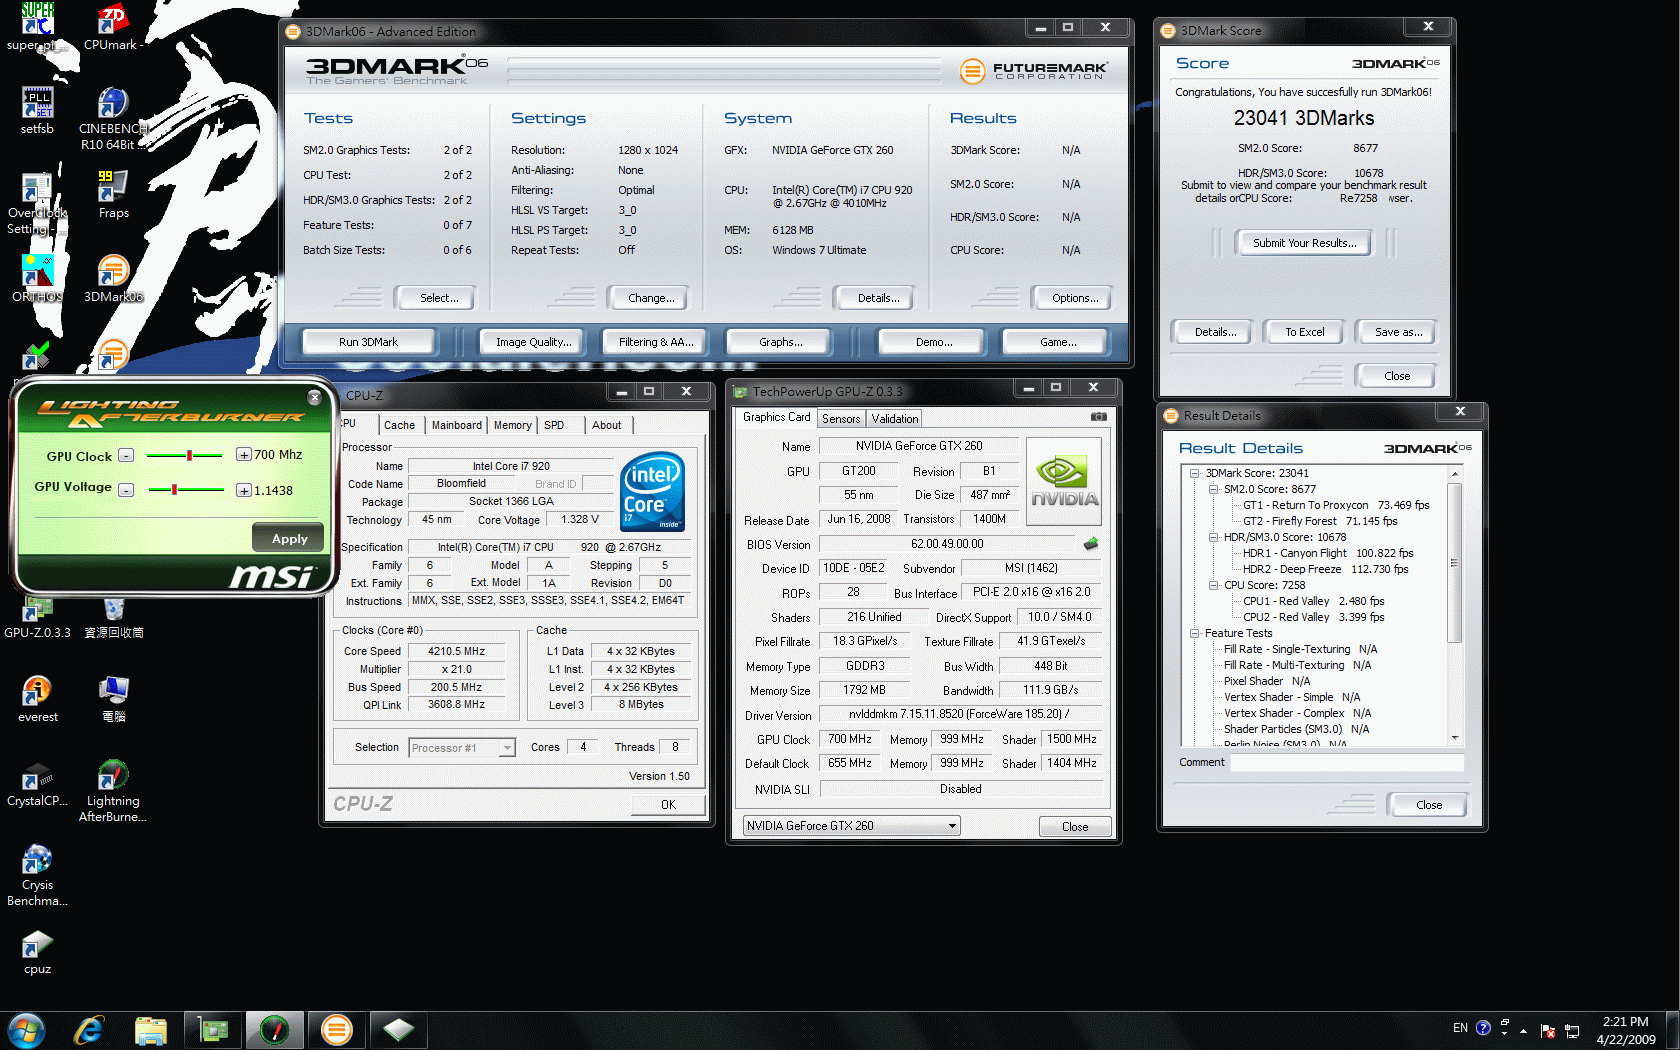Screen dimensions: 1680x1050
Task: Open the Computer desktop icon
Action: pyautogui.click(x=113, y=698)
